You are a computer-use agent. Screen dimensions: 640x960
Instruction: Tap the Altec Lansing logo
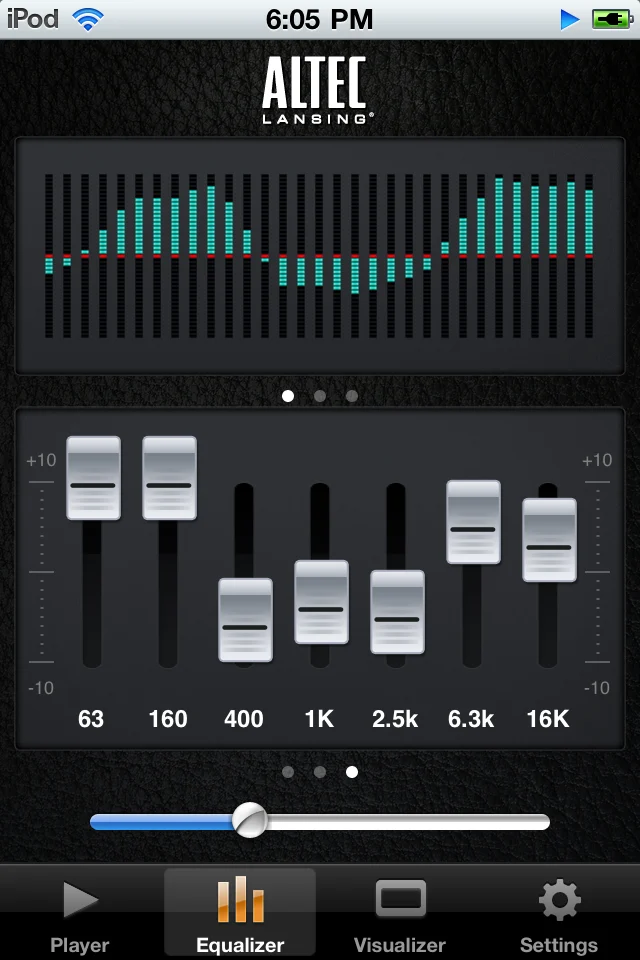click(317, 91)
